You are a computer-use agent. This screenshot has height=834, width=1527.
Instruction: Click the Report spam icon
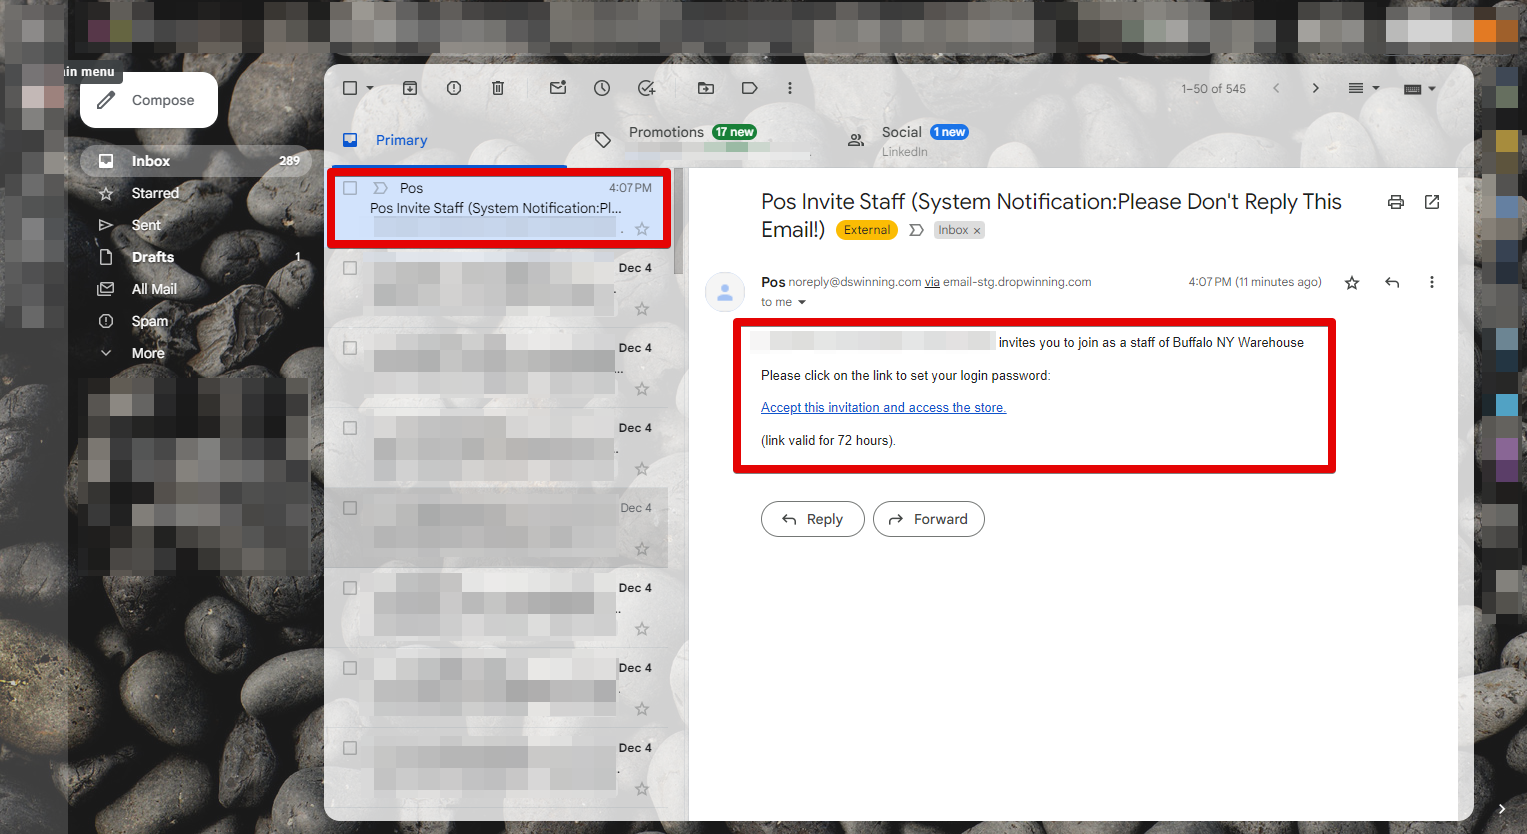point(454,88)
